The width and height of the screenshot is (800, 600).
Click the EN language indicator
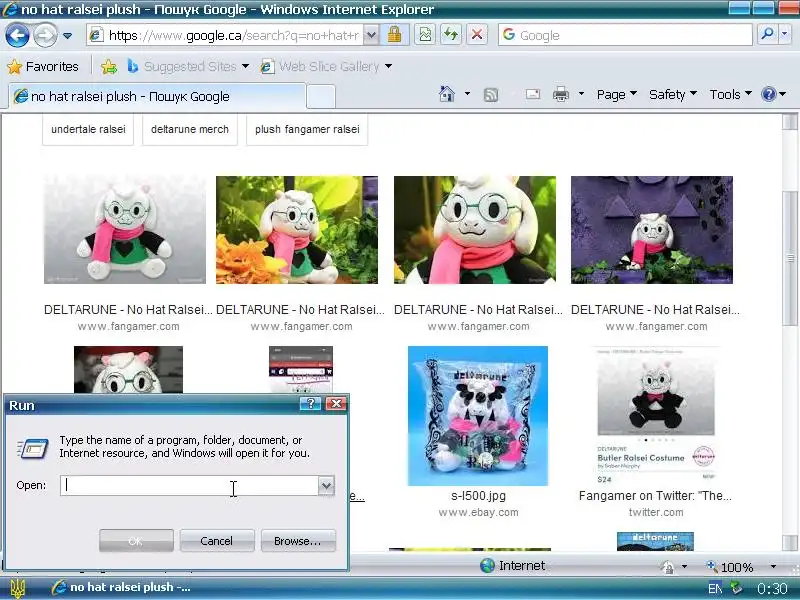[714, 589]
